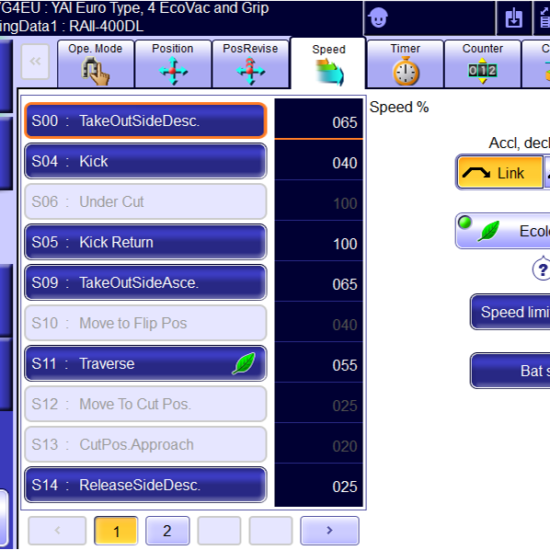Screen dimensions: 550x550
Task: Edit S10 speed value 040
Action: [318, 322]
